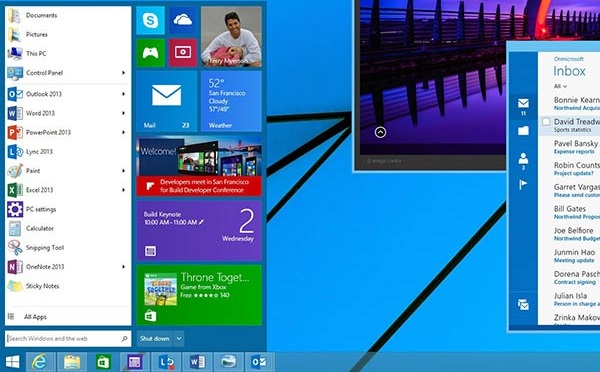Click the Windows Start button
The height and width of the screenshot is (372, 600).
(x=12, y=362)
